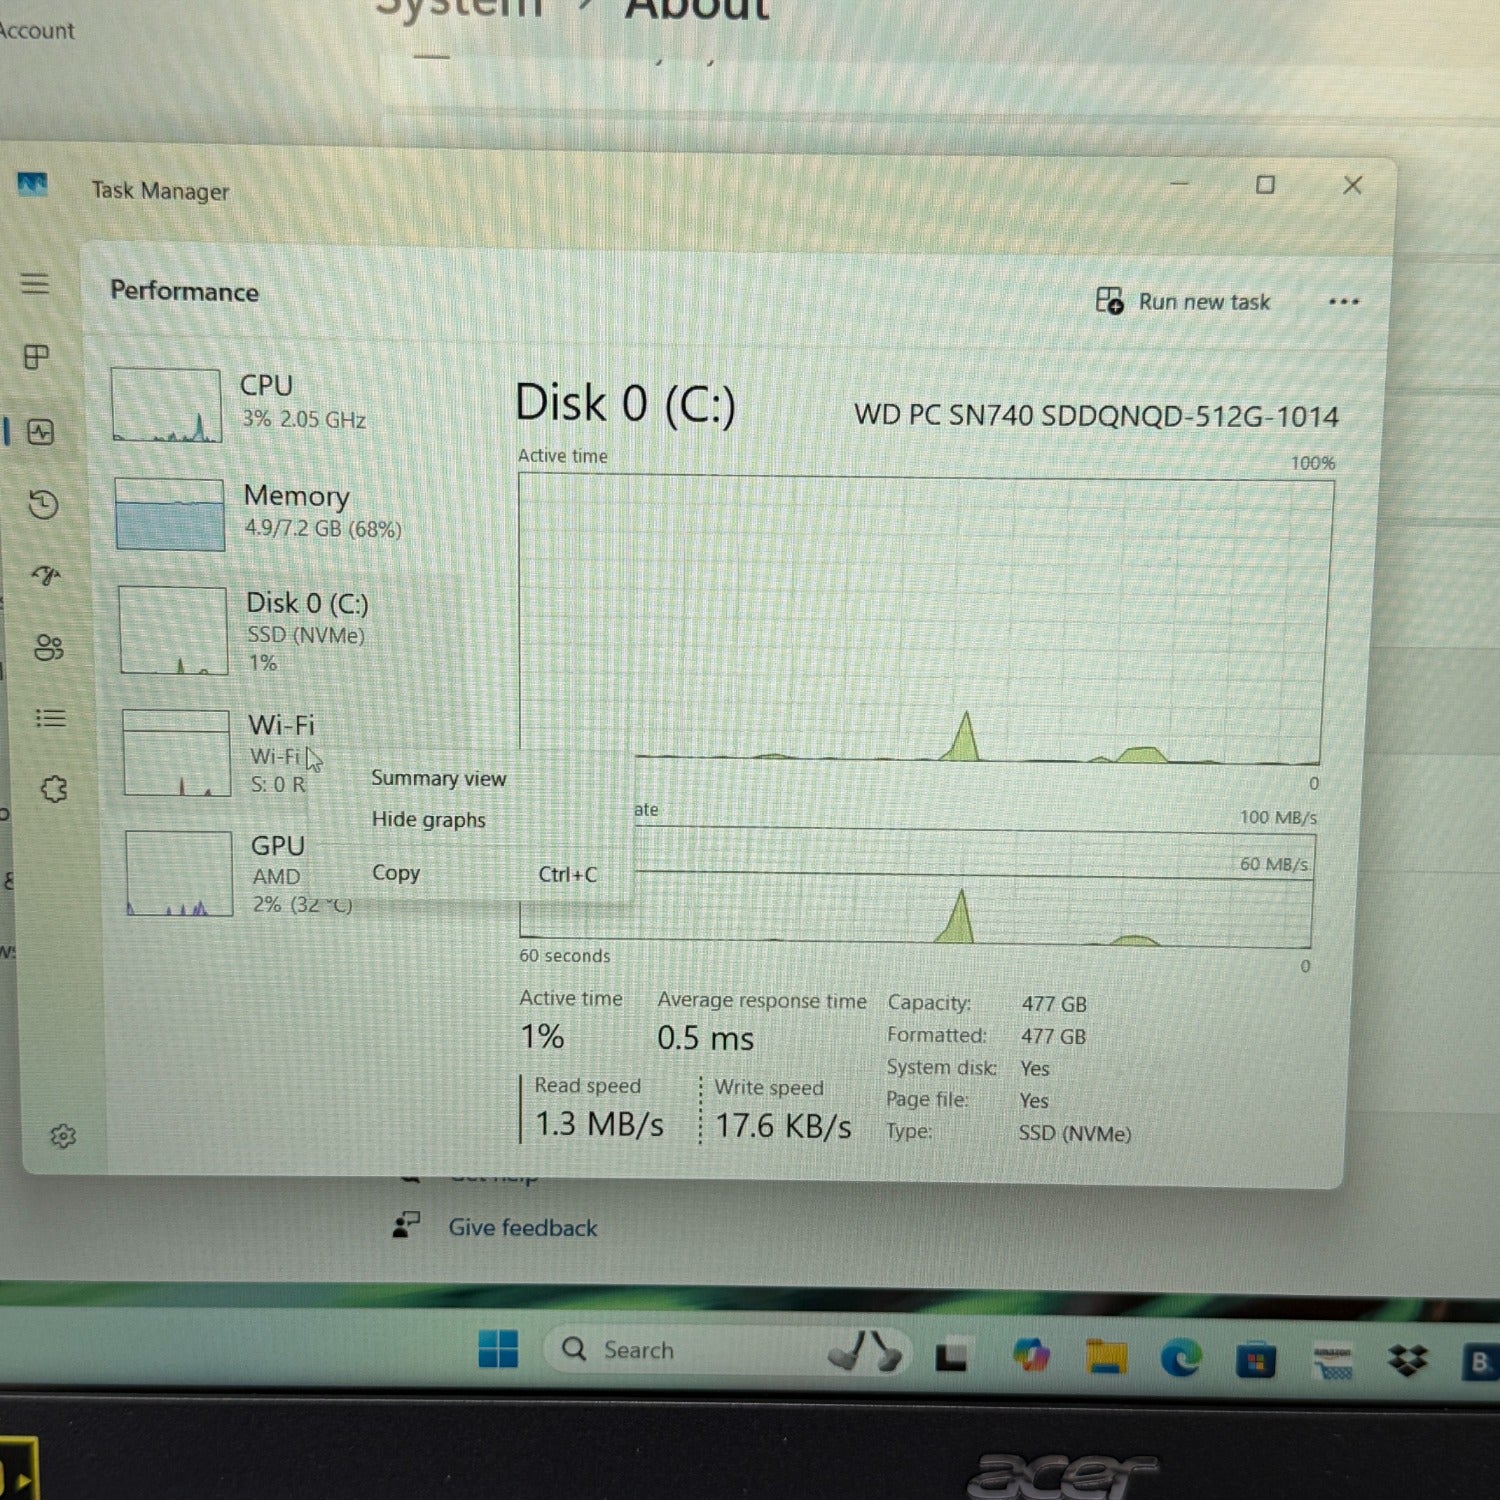Open the Services page icon

click(54, 790)
